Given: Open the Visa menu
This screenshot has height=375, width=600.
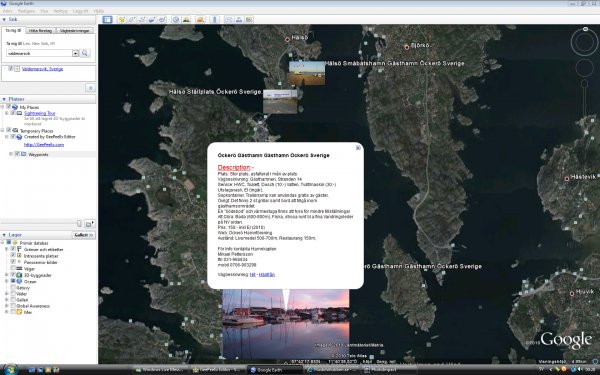Looking at the screenshot, I should pos(44,11).
